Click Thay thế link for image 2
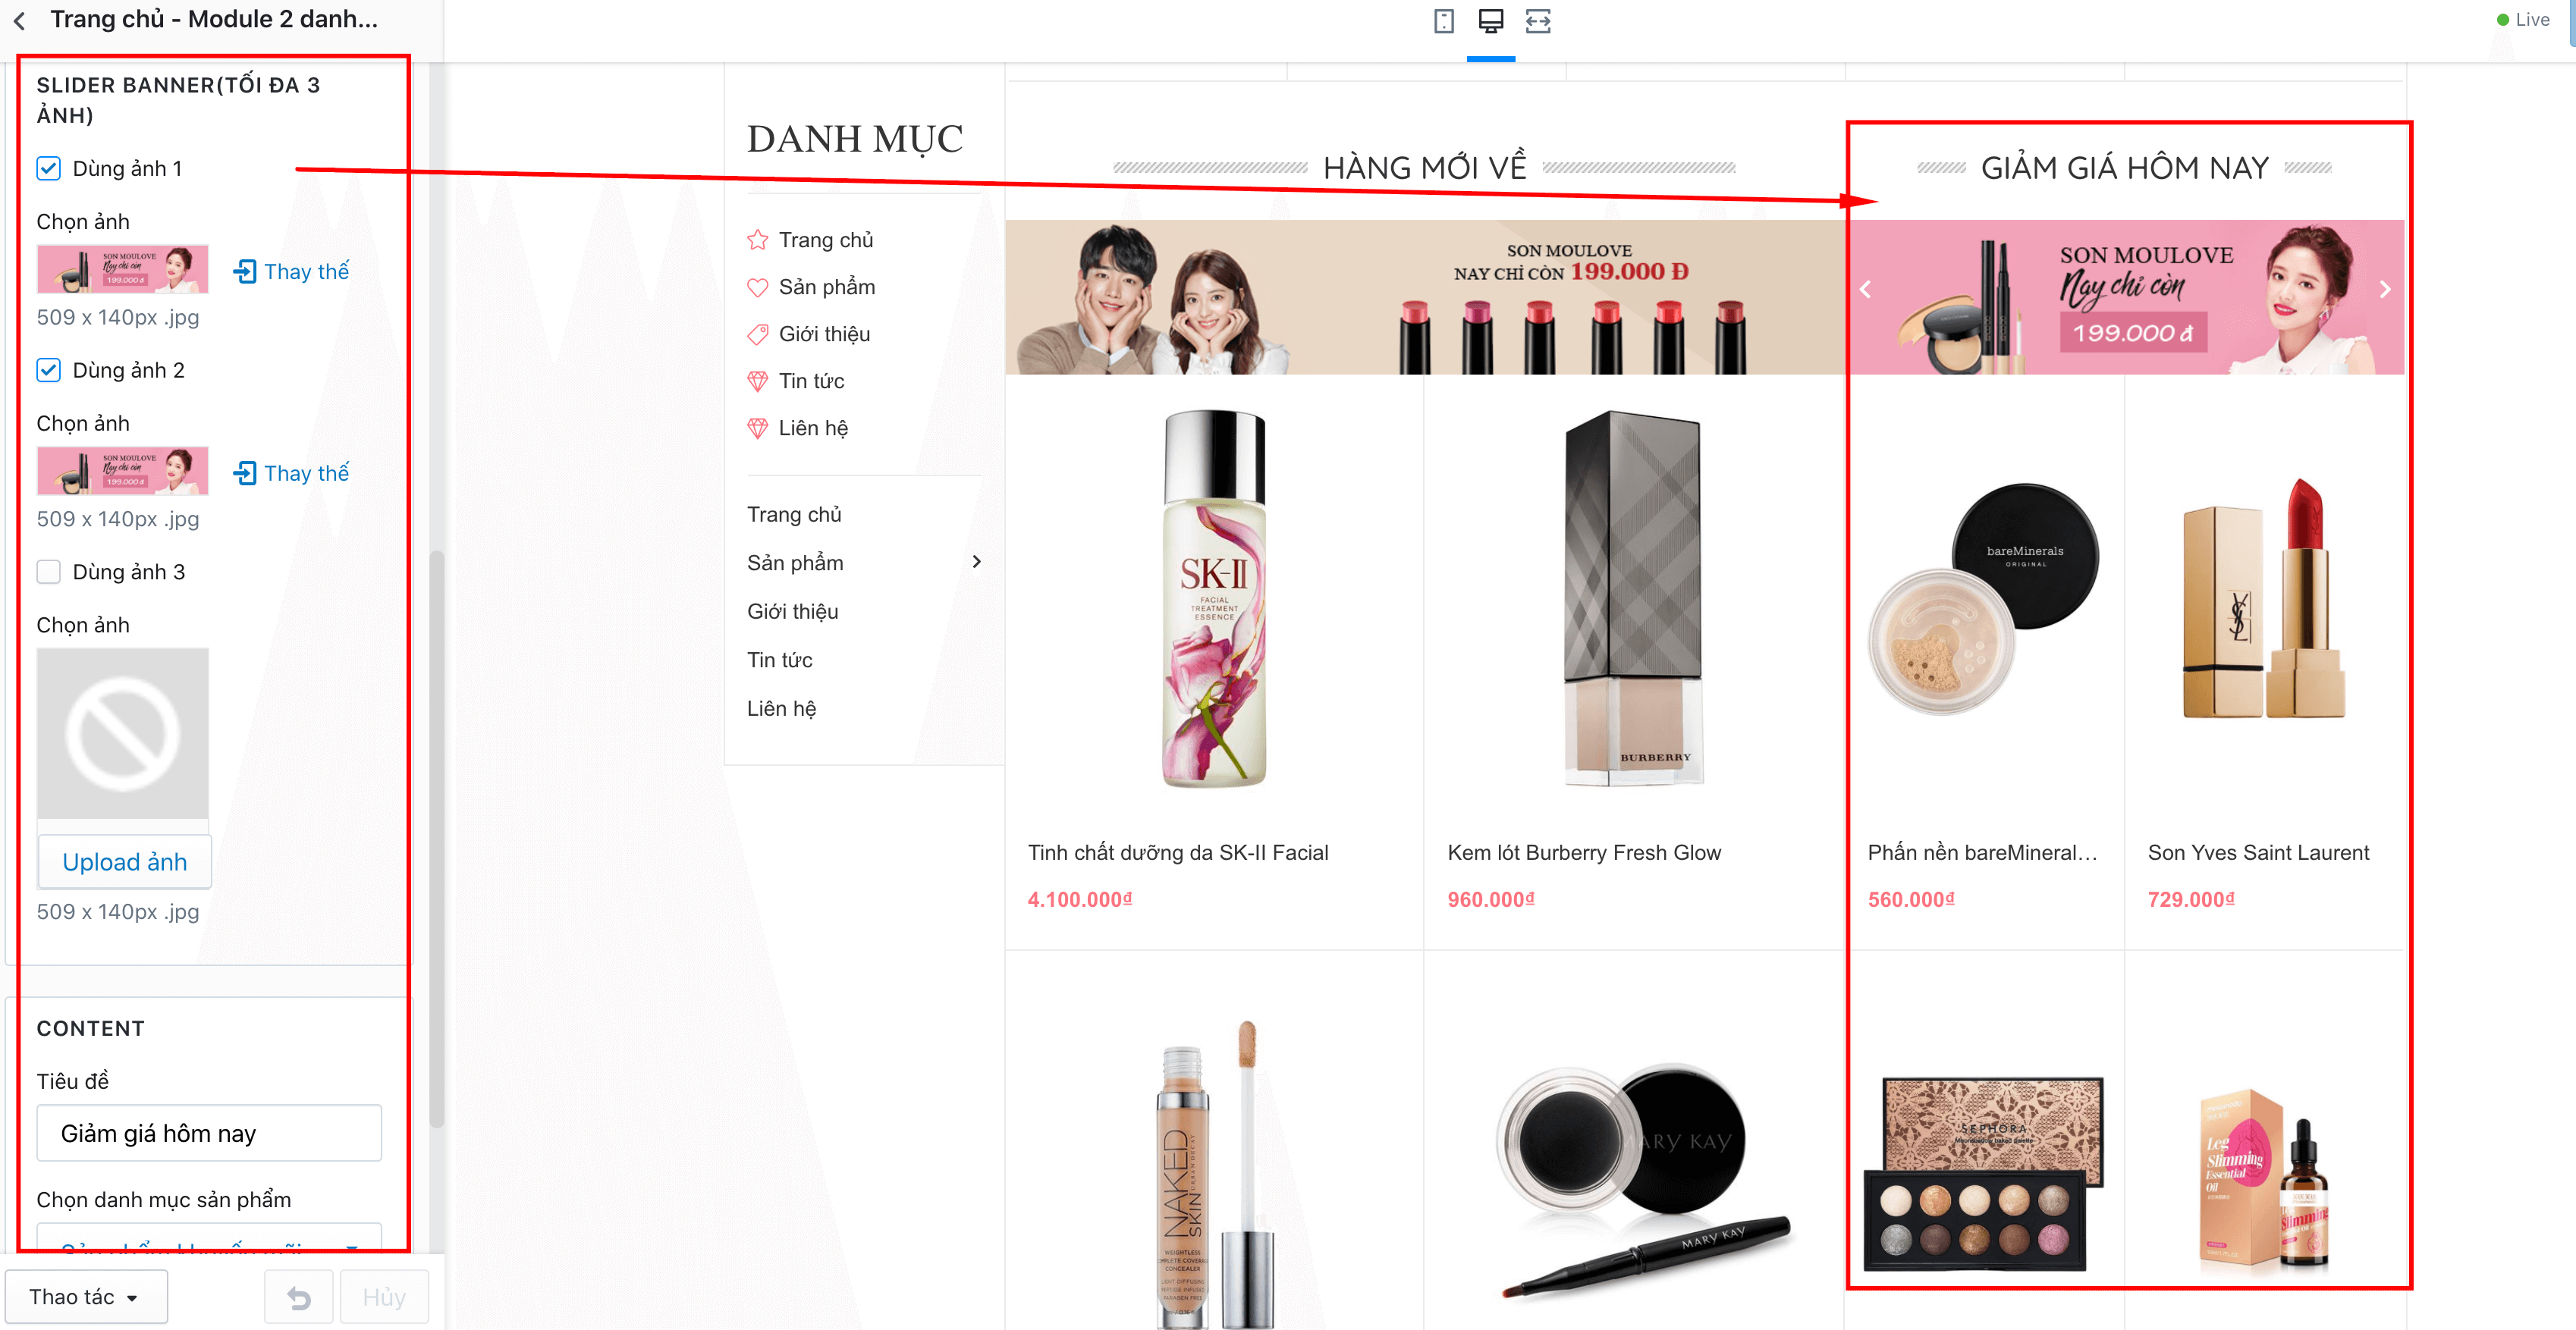Image resolution: width=2576 pixels, height=1330 pixels. point(306,473)
